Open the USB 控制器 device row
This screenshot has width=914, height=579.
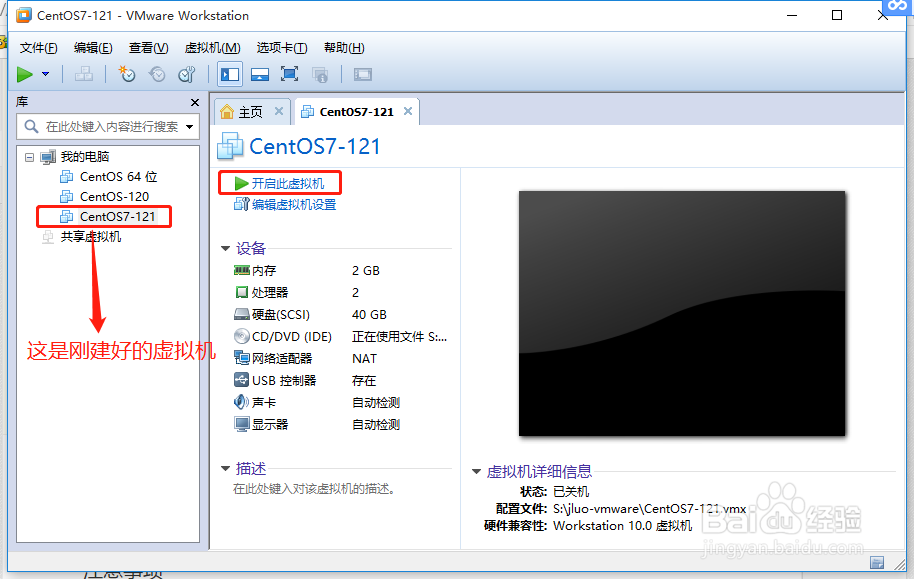point(342,381)
